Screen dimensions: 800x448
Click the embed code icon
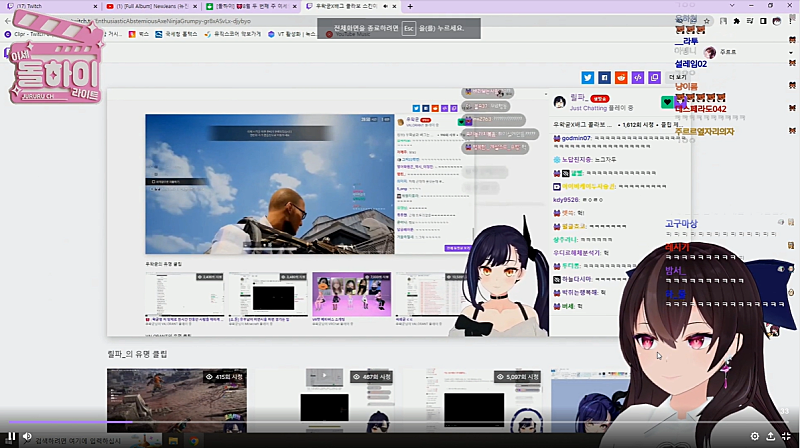(x=637, y=77)
